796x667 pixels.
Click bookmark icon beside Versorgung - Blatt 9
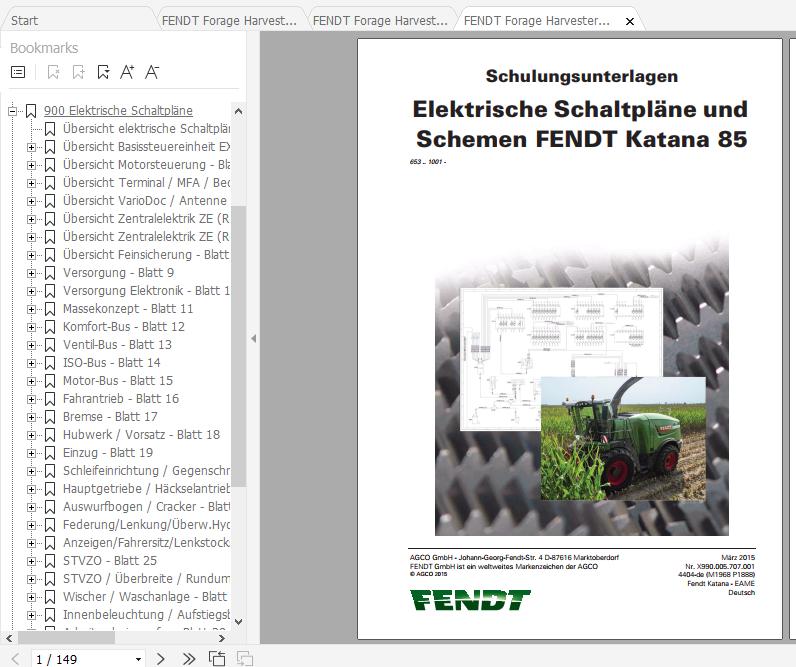coord(50,273)
